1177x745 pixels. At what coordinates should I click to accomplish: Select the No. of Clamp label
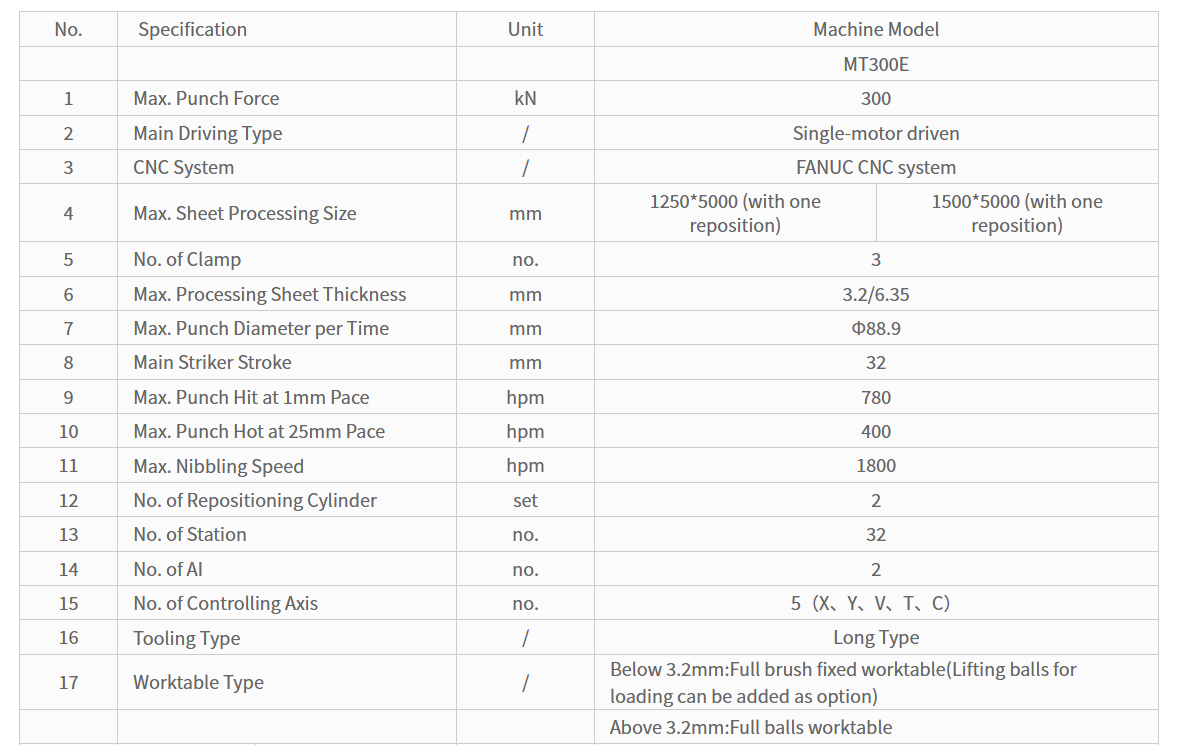(187, 259)
